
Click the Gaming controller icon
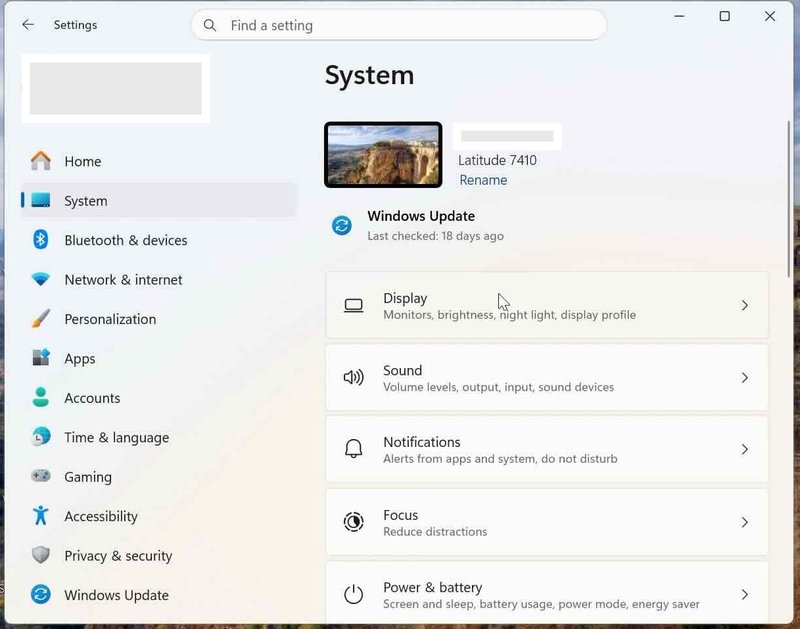[x=41, y=475]
